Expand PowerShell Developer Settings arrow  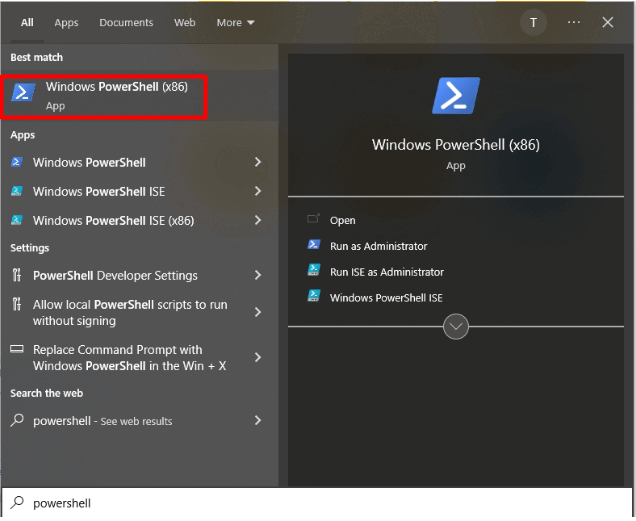(258, 275)
